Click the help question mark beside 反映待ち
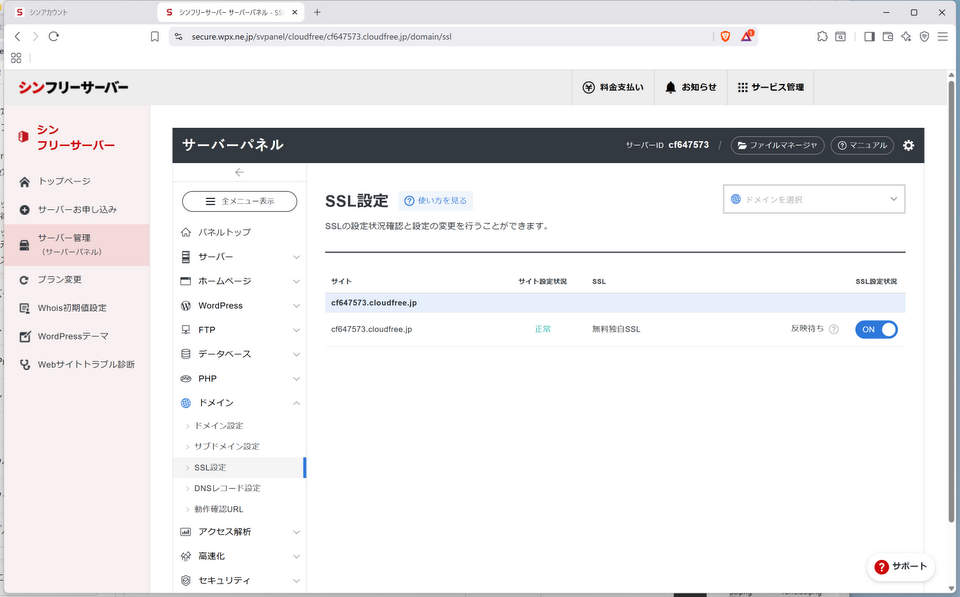Image resolution: width=960 pixels, height=597 pixels. [x=833, y=329]
